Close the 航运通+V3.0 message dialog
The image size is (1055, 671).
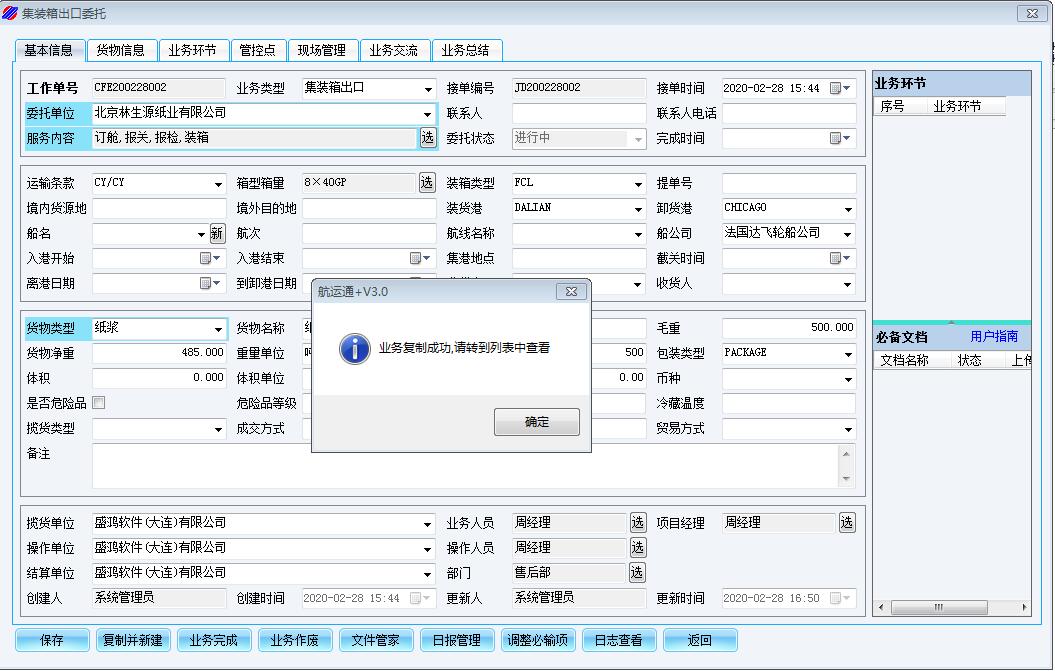click(571, 292)
